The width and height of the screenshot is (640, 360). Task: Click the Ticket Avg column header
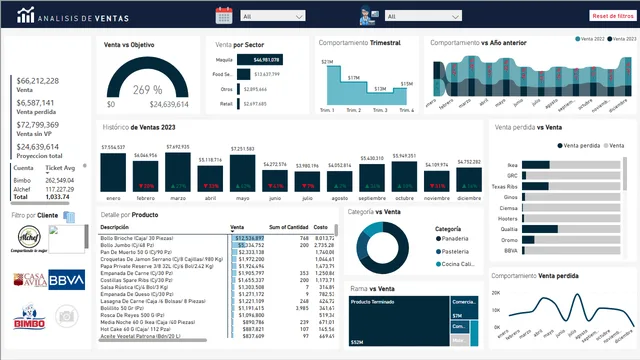pos(60,168)
